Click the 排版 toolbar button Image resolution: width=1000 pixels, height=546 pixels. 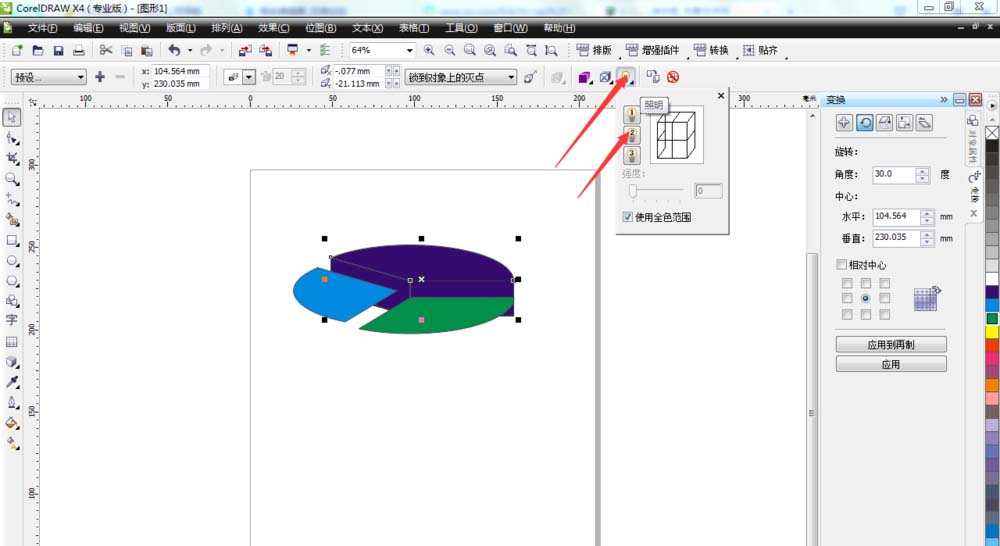coord(594,50)
